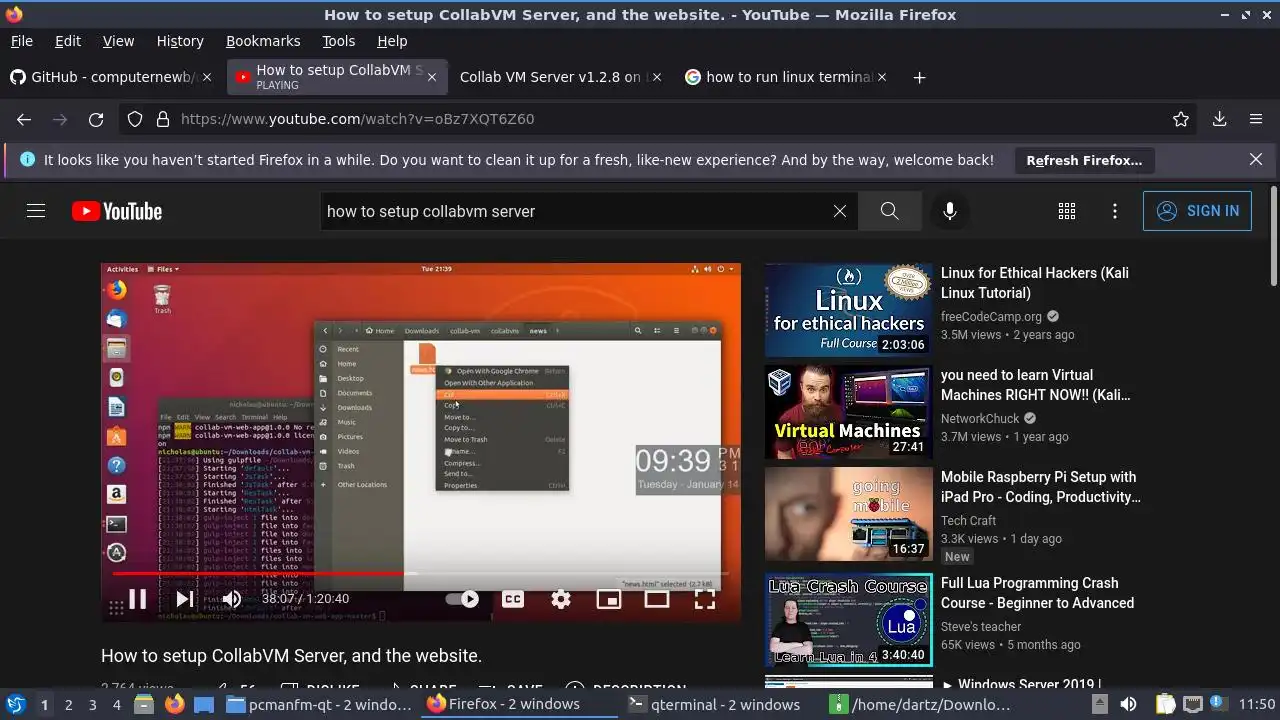This screenshot has width=1280, height=720.
Task: Open the View menu
Action: pos(118,41)
